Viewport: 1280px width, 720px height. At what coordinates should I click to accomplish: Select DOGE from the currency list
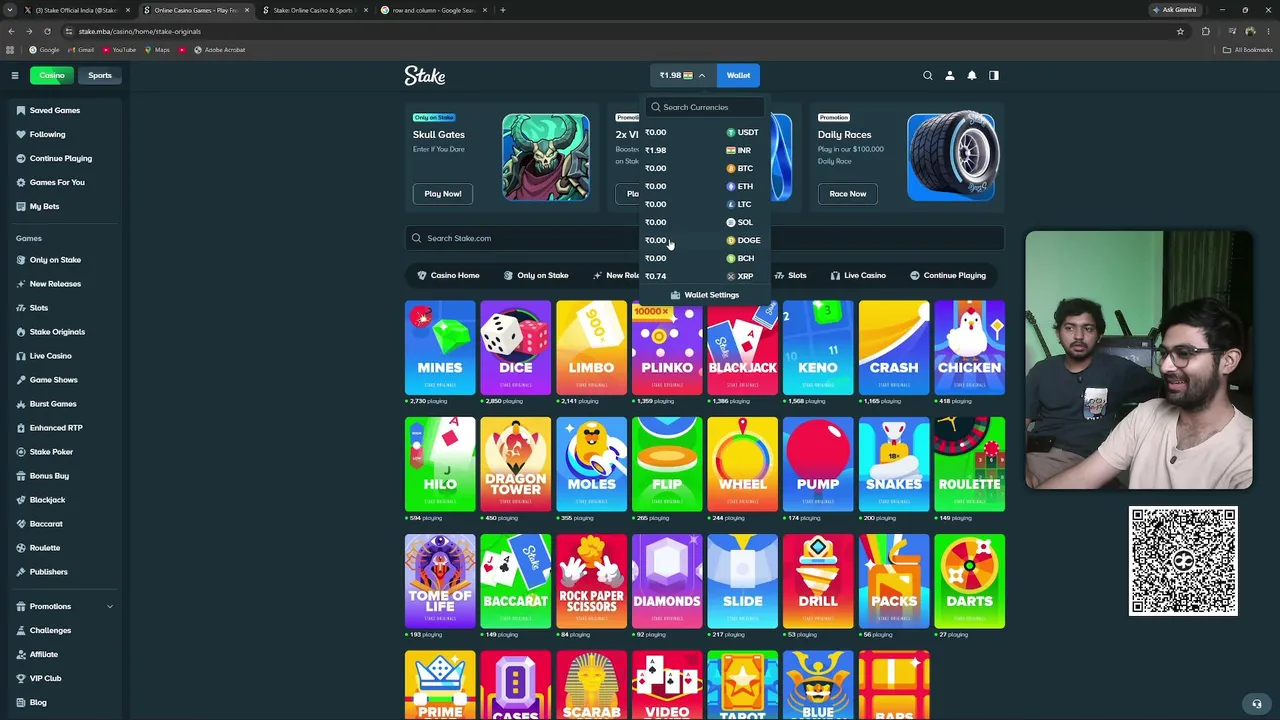coord(705,240)
